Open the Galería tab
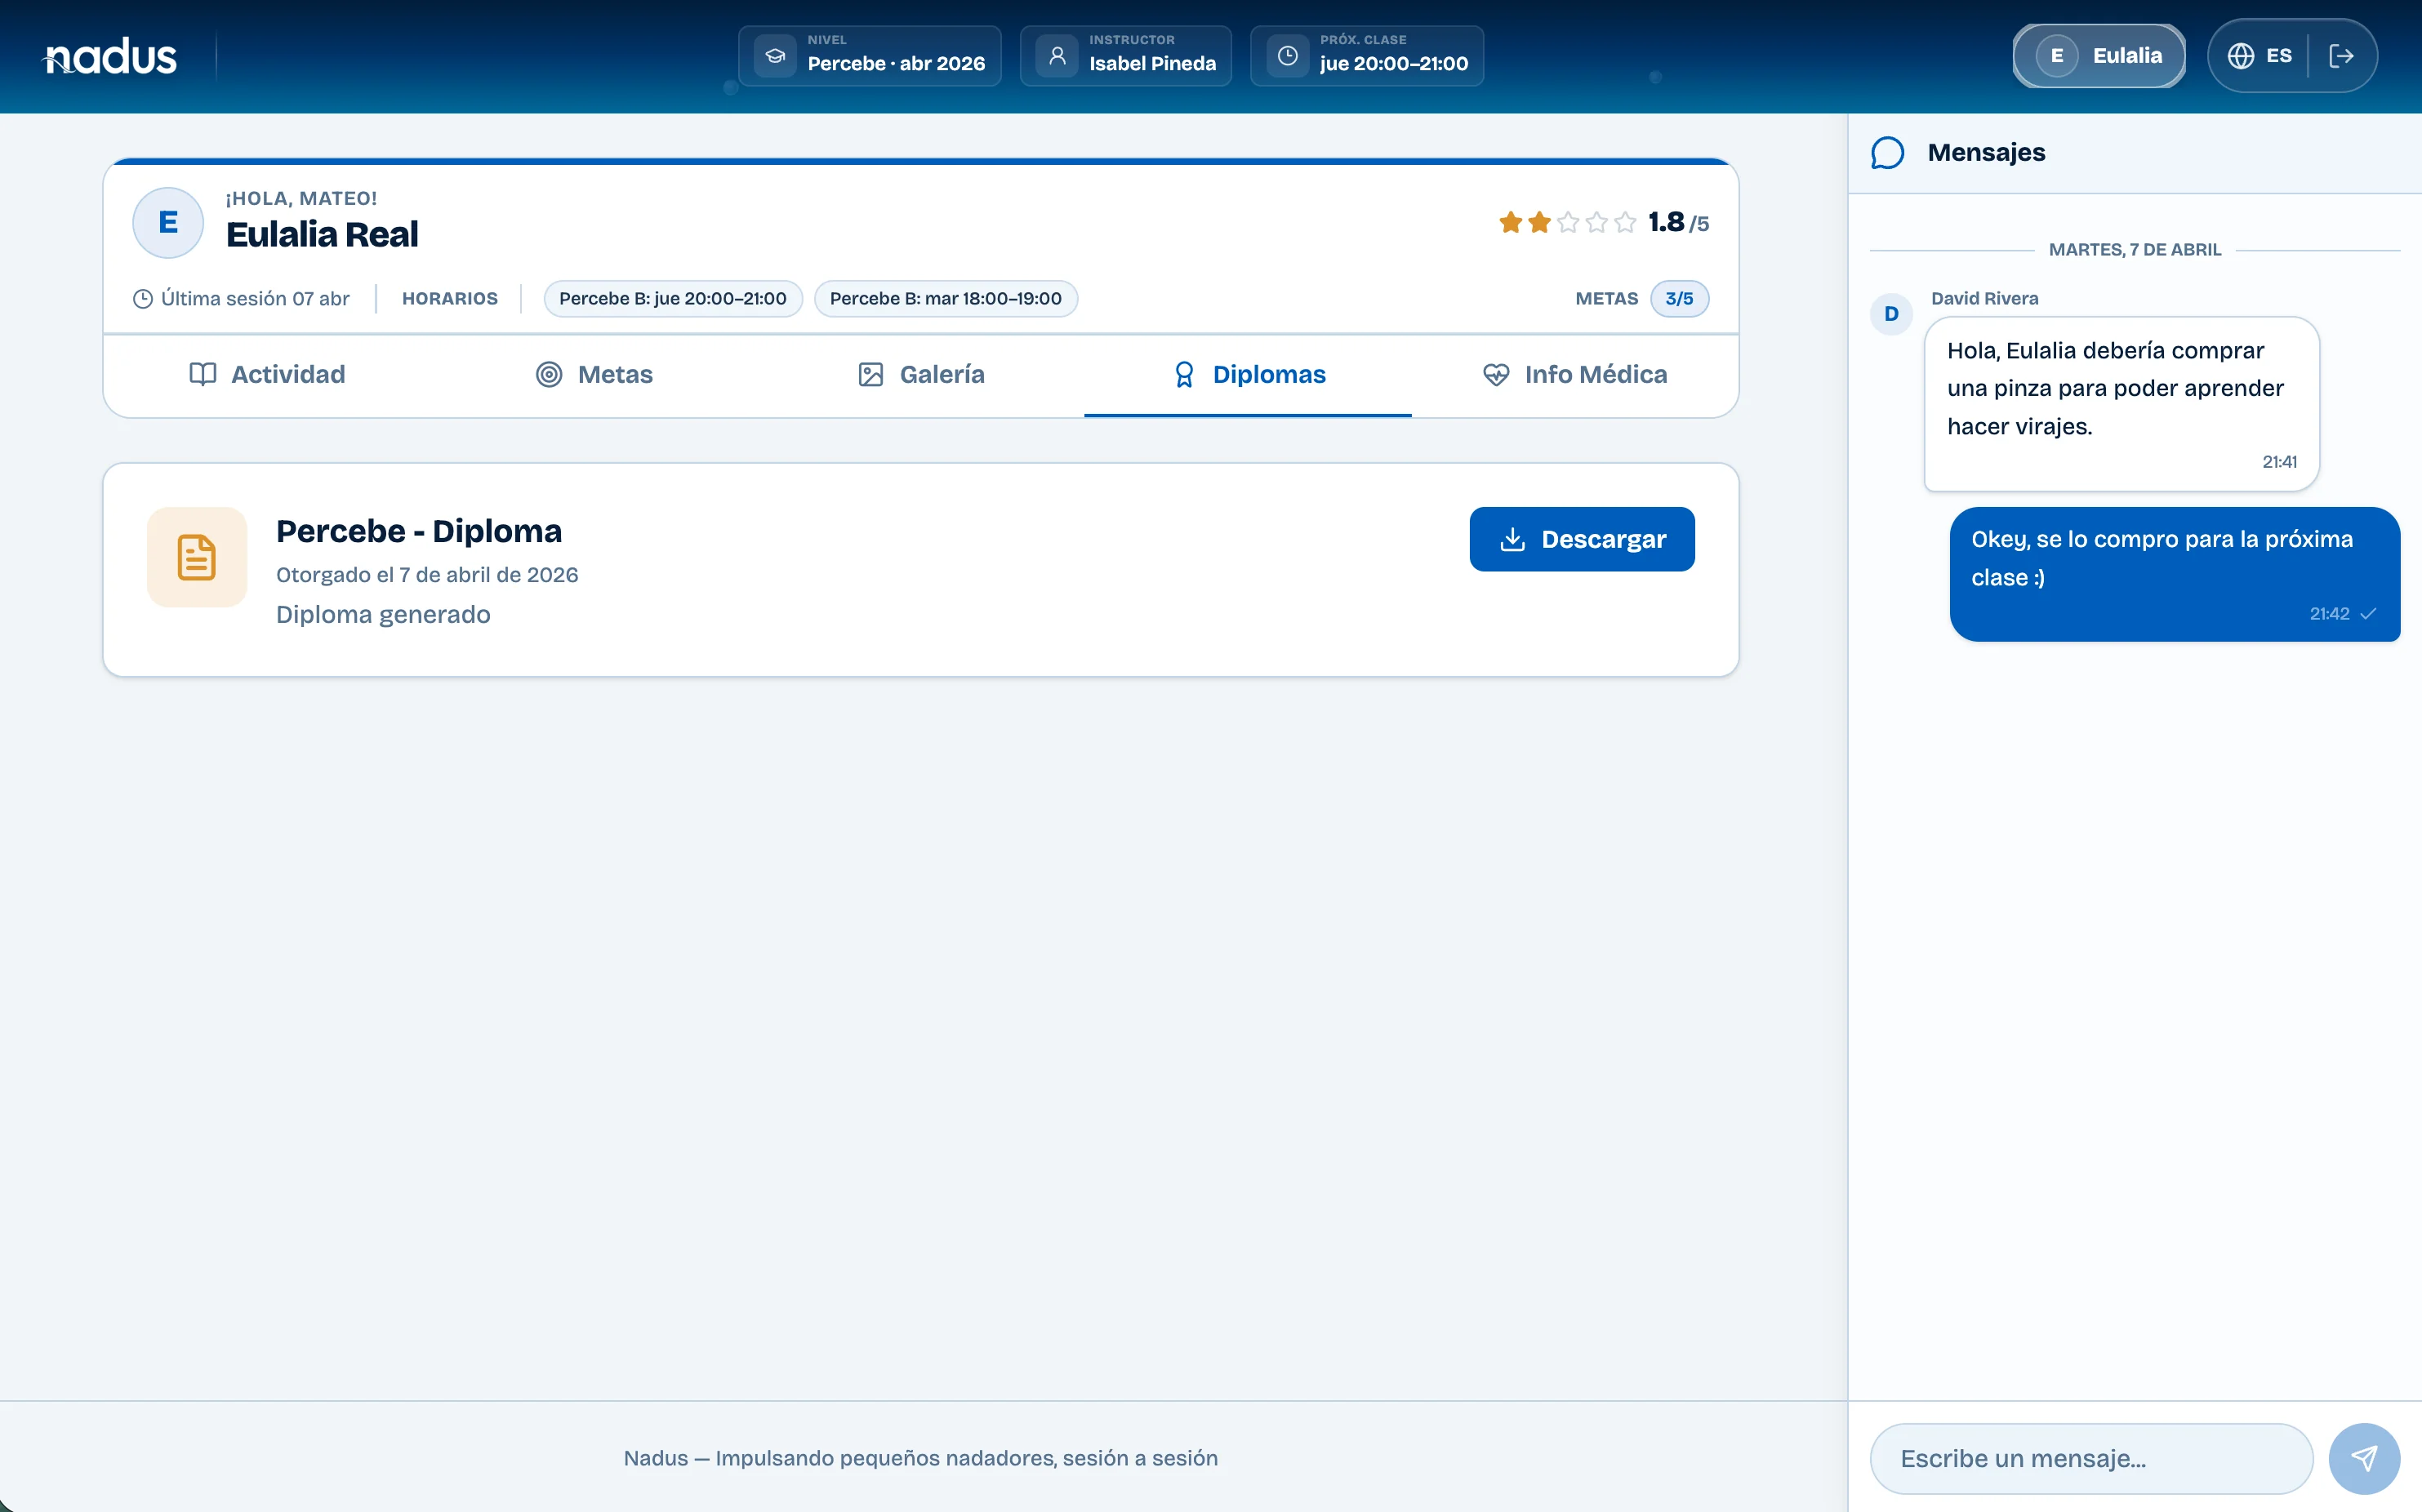 (921, 375)
